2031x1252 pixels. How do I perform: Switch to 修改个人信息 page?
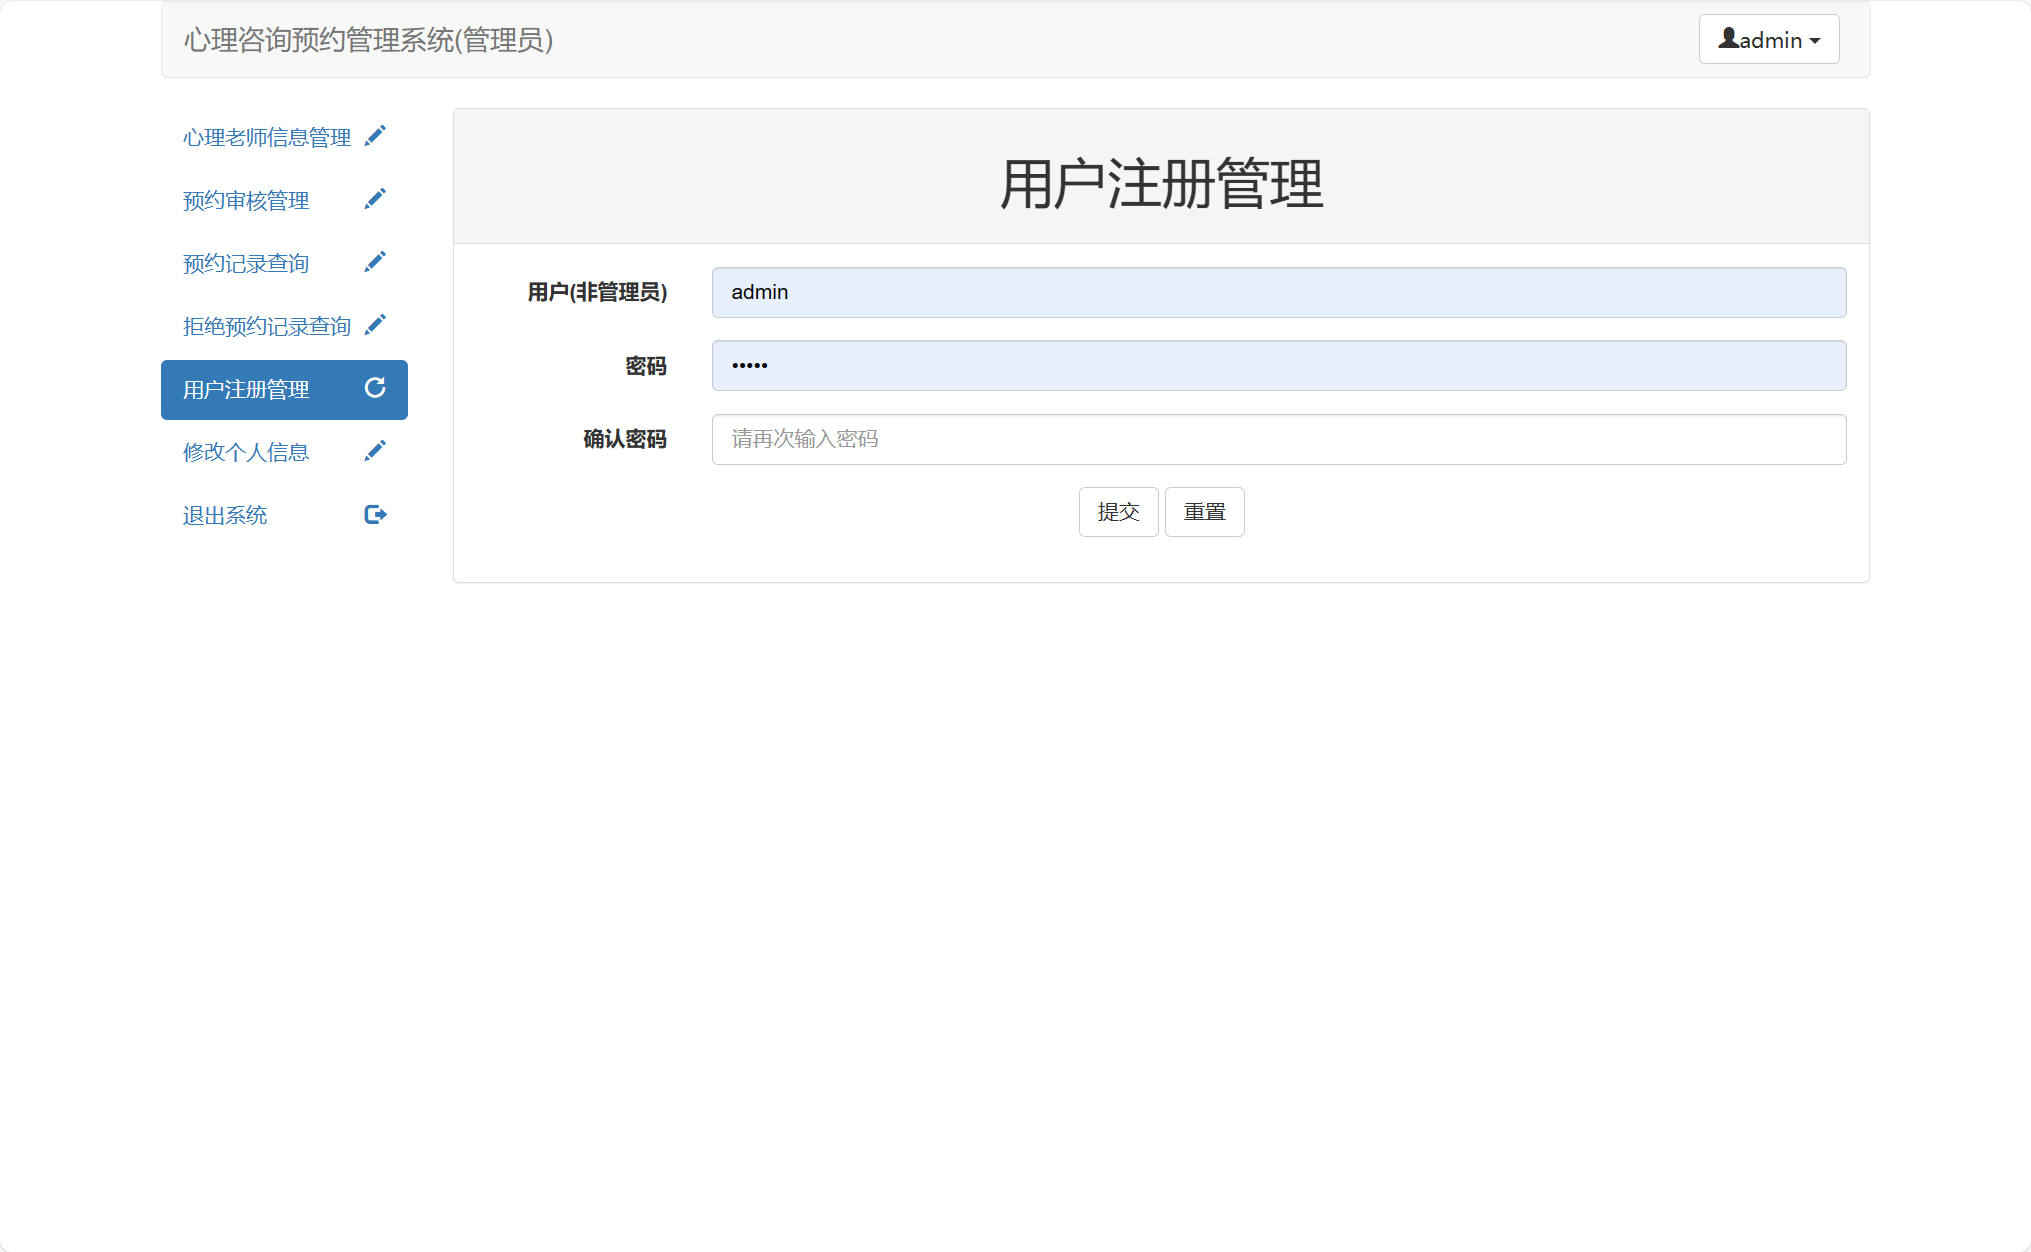click(245, 452)
